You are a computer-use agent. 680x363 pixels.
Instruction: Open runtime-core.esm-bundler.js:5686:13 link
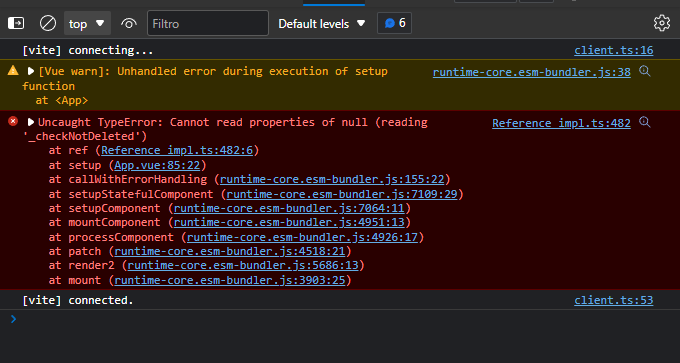(x=243, y=265)
